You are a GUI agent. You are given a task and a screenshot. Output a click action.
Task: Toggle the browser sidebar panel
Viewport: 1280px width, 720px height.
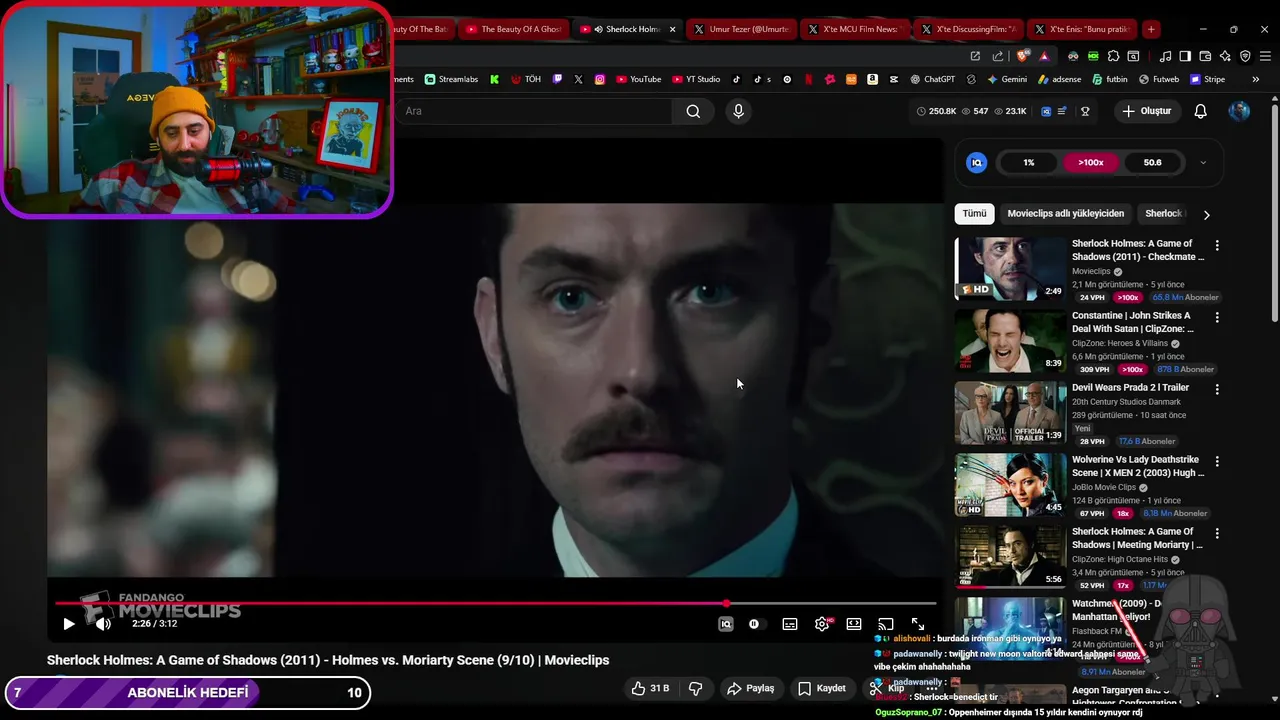tap(1184, 56)
